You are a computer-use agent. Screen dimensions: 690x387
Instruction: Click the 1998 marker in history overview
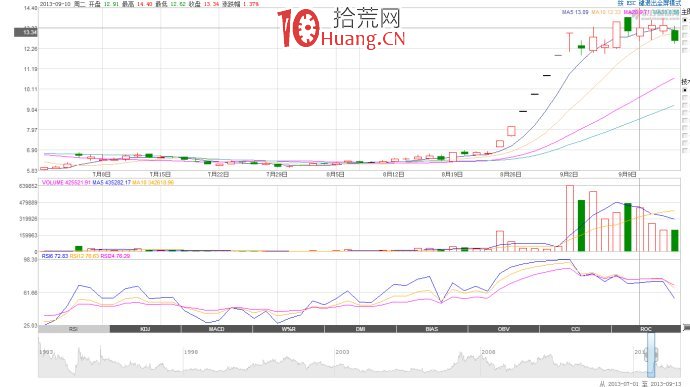pos(191,352)
